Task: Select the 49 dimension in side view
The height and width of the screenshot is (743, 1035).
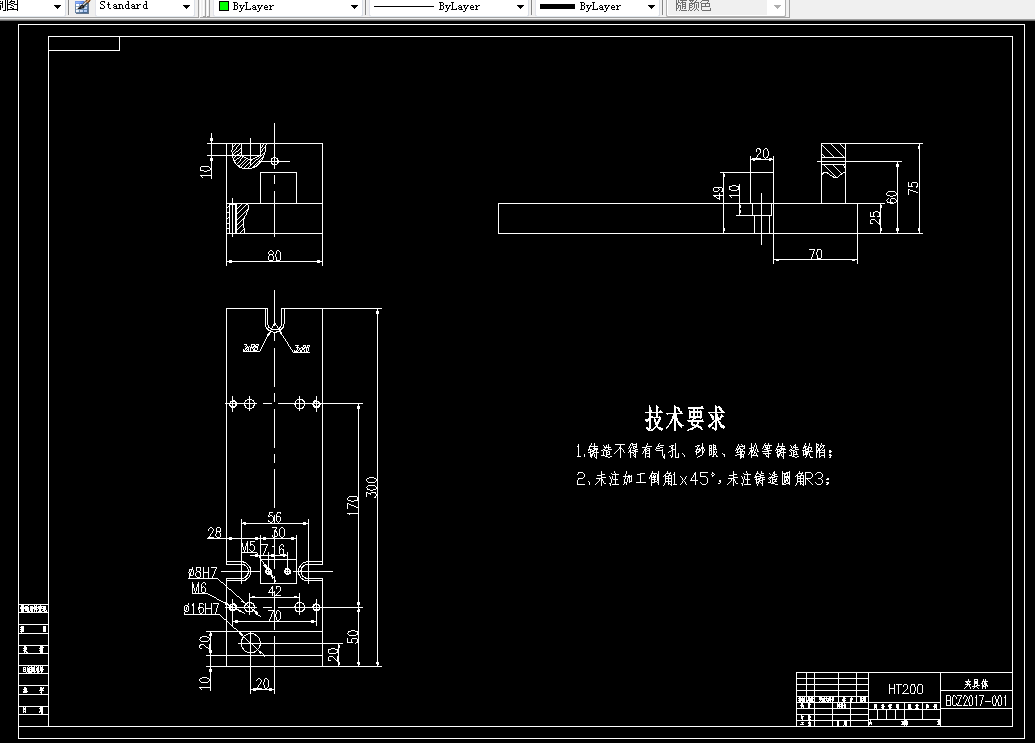Action: tap(718, 193)
